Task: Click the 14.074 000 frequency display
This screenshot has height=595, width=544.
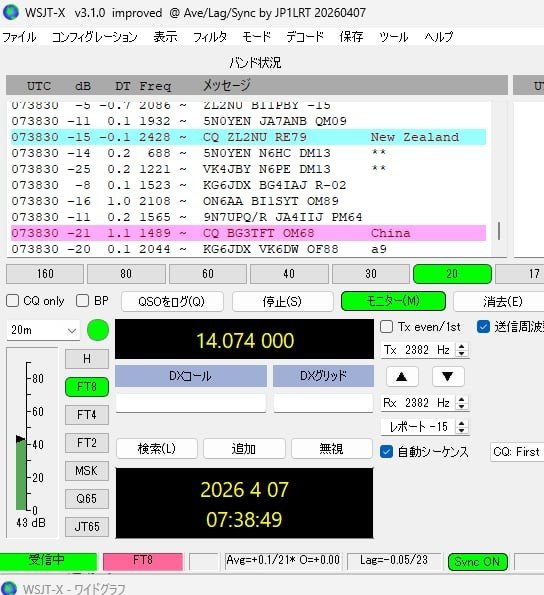Action: [x=244, y=340]
